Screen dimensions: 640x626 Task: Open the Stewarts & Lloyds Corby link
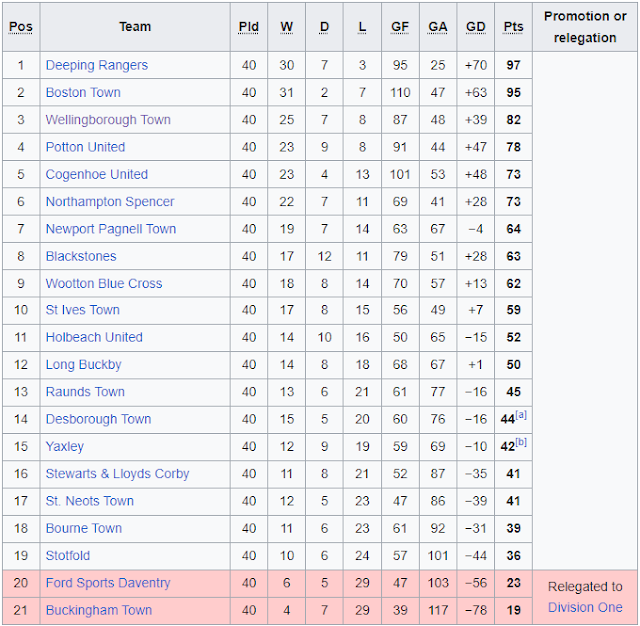pyautogui.click(x=118, y=474)
